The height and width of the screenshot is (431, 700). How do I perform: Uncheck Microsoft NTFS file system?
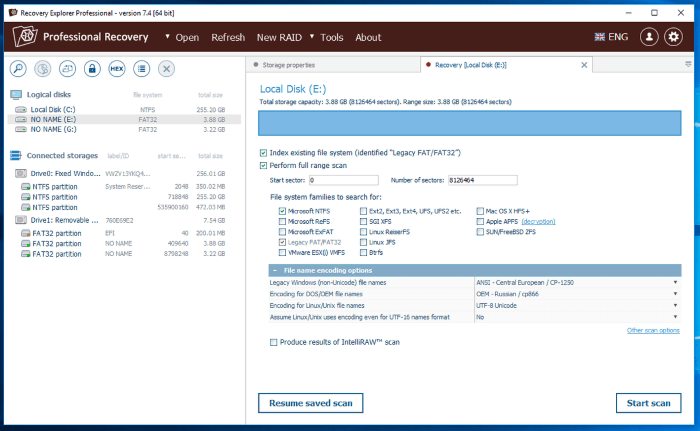[x=282, y=211]
